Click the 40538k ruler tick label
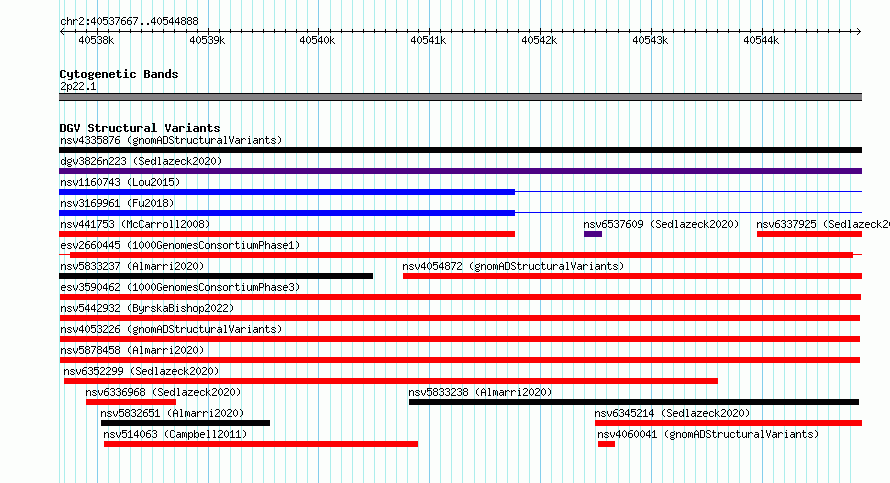 pyautogui.click(x=96, y=40)
